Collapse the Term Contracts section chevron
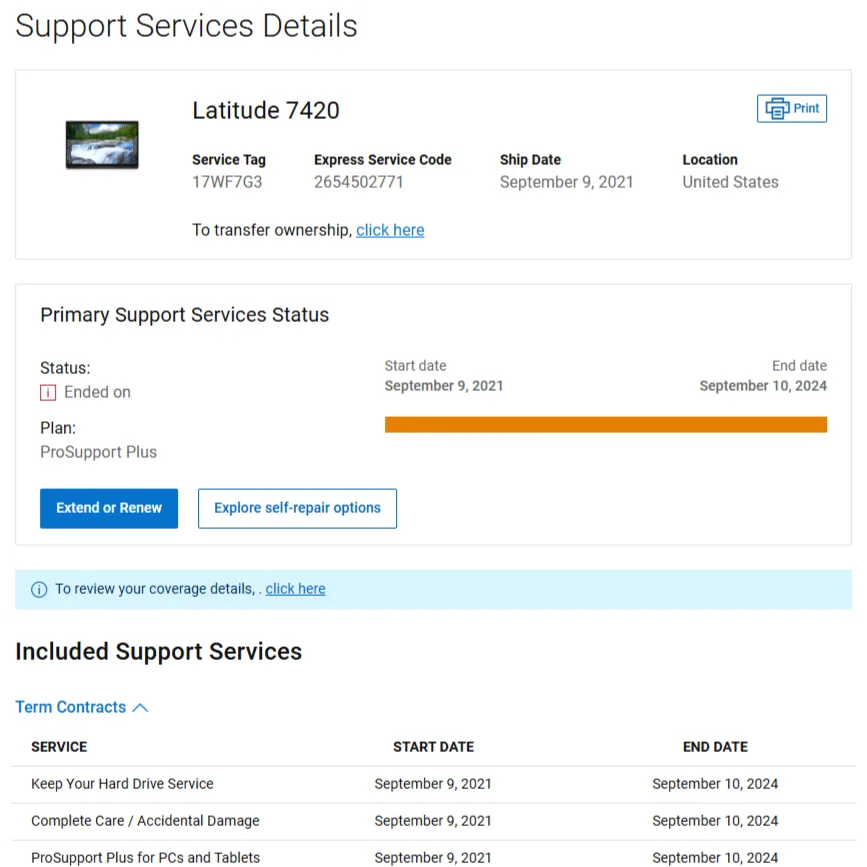867x867 pixels. (141, 706)
